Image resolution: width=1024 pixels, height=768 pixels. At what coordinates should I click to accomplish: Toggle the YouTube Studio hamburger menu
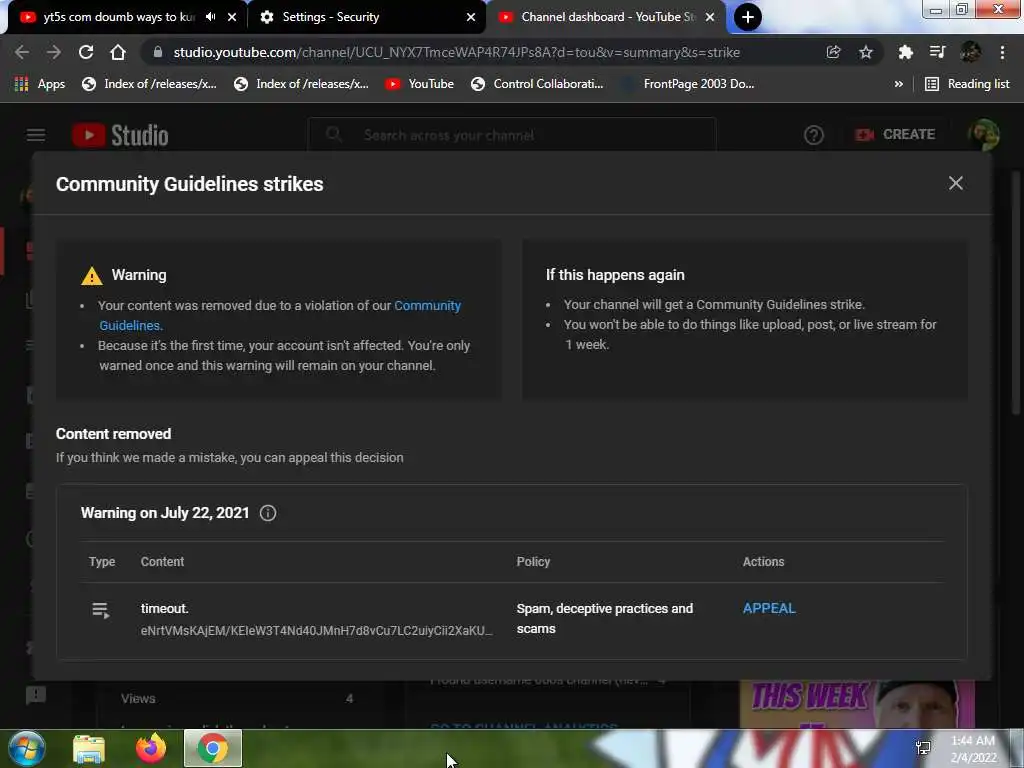click(x=36, y=135)
